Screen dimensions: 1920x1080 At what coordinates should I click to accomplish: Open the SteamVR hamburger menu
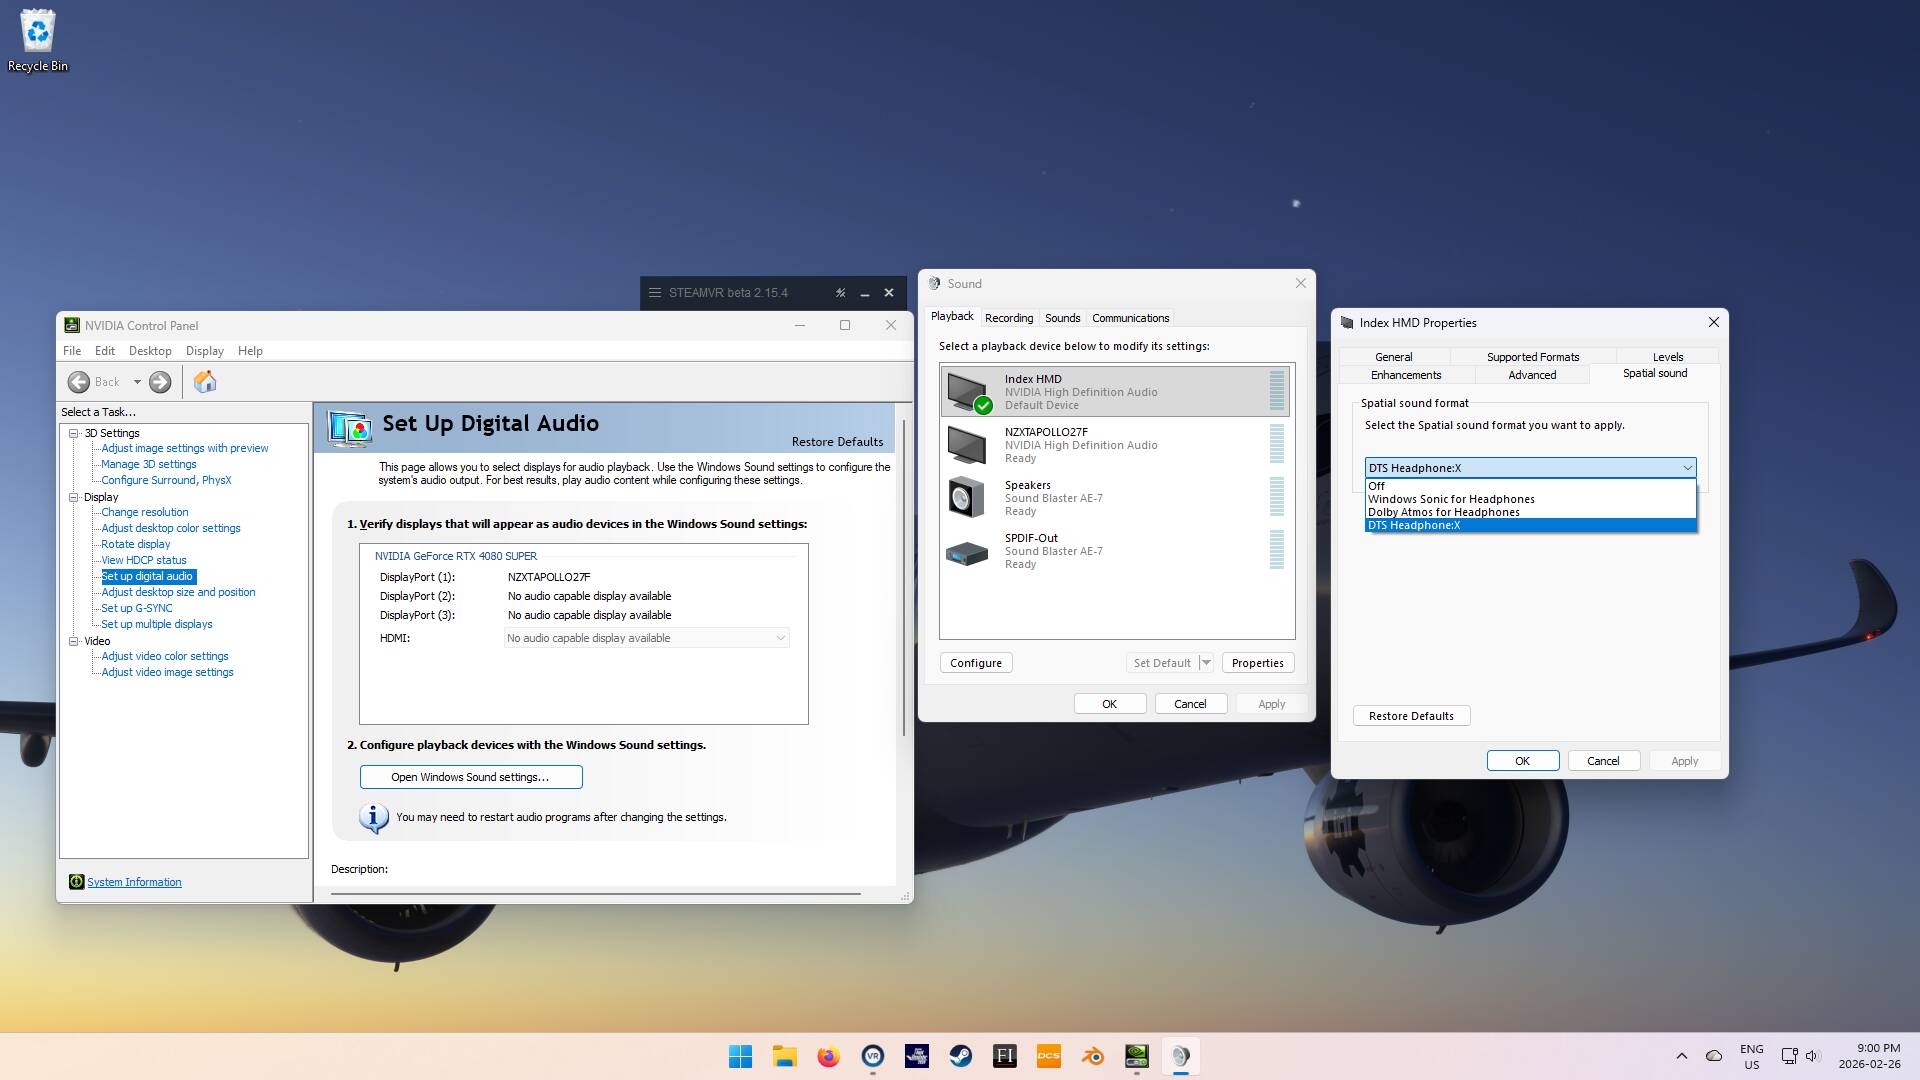point(655,293)
